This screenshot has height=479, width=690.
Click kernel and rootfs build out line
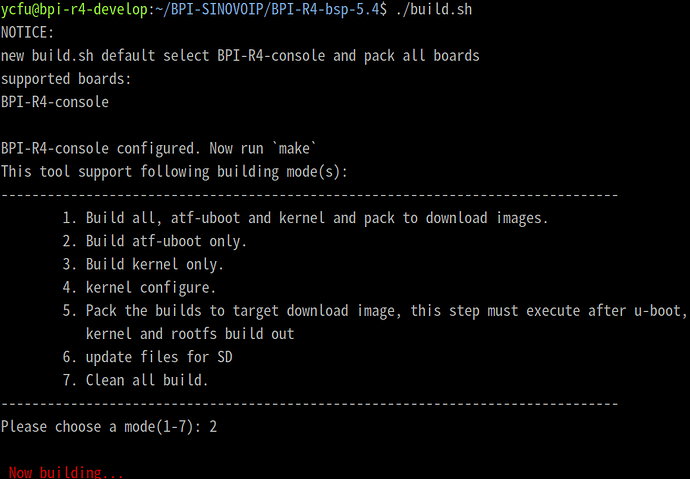(x=190, y=334)
